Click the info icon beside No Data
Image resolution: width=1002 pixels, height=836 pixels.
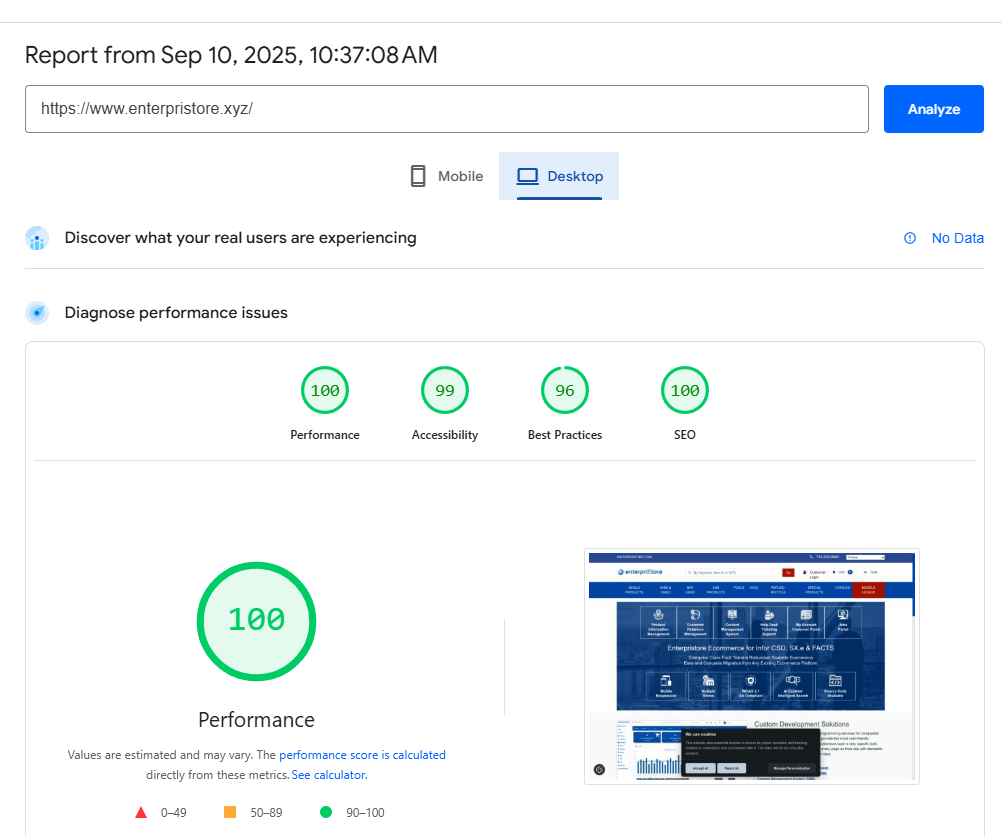click(910, 238)
